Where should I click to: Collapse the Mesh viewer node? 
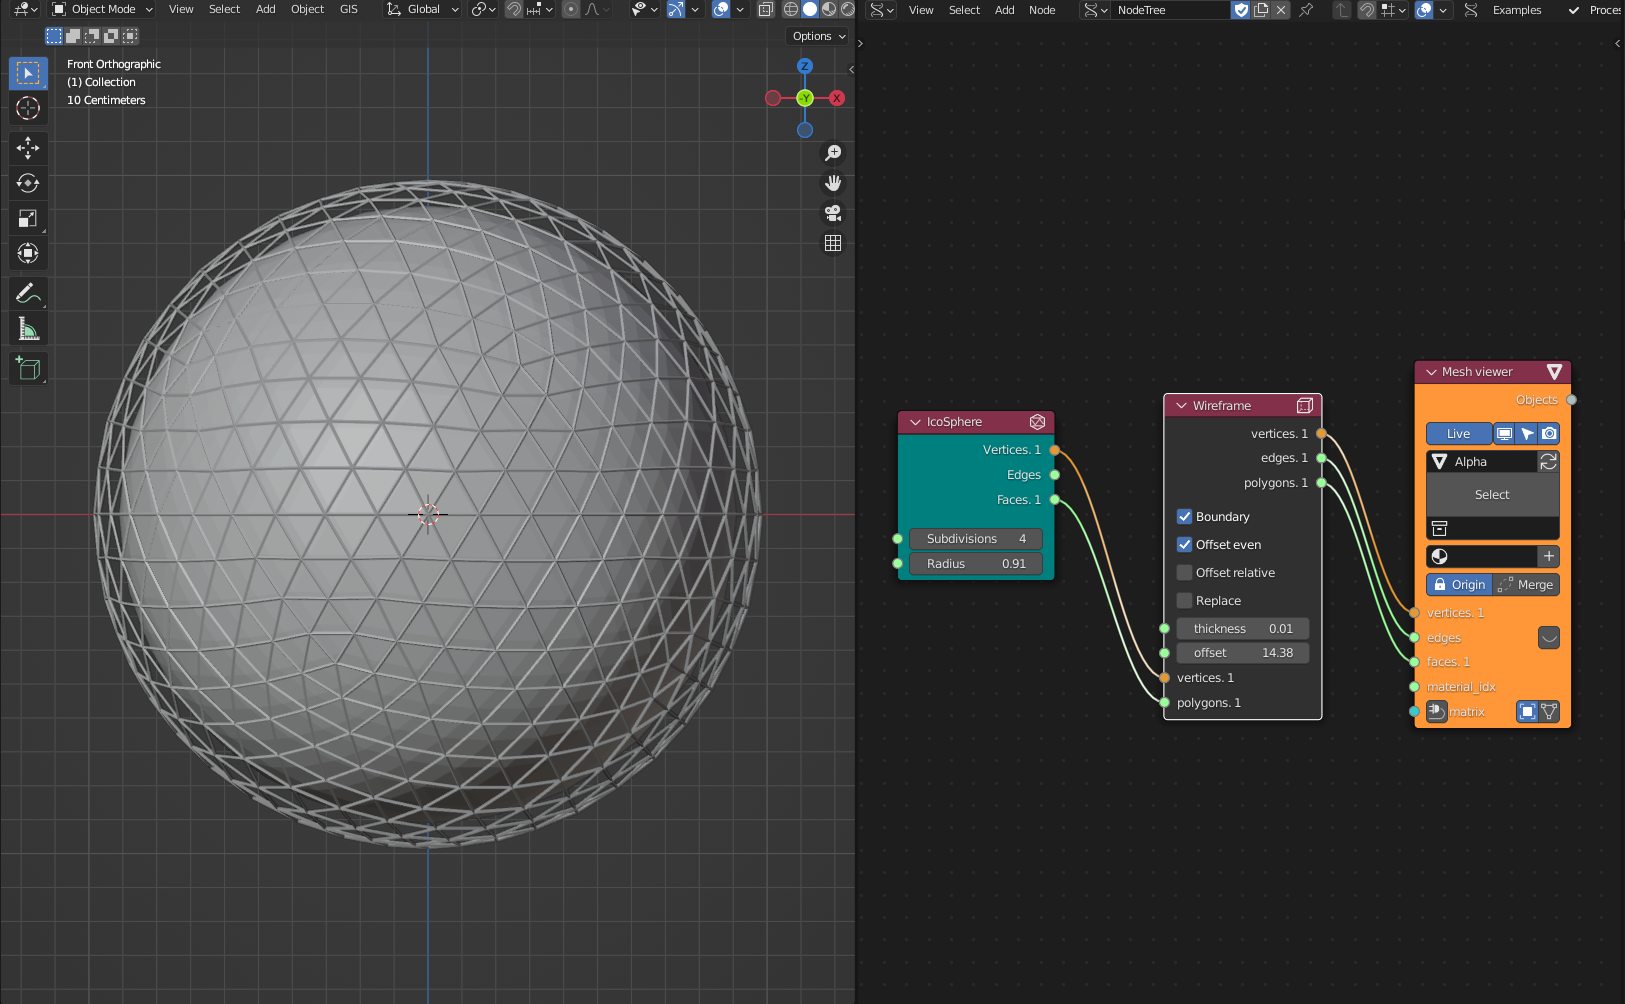coord(1431,372)
